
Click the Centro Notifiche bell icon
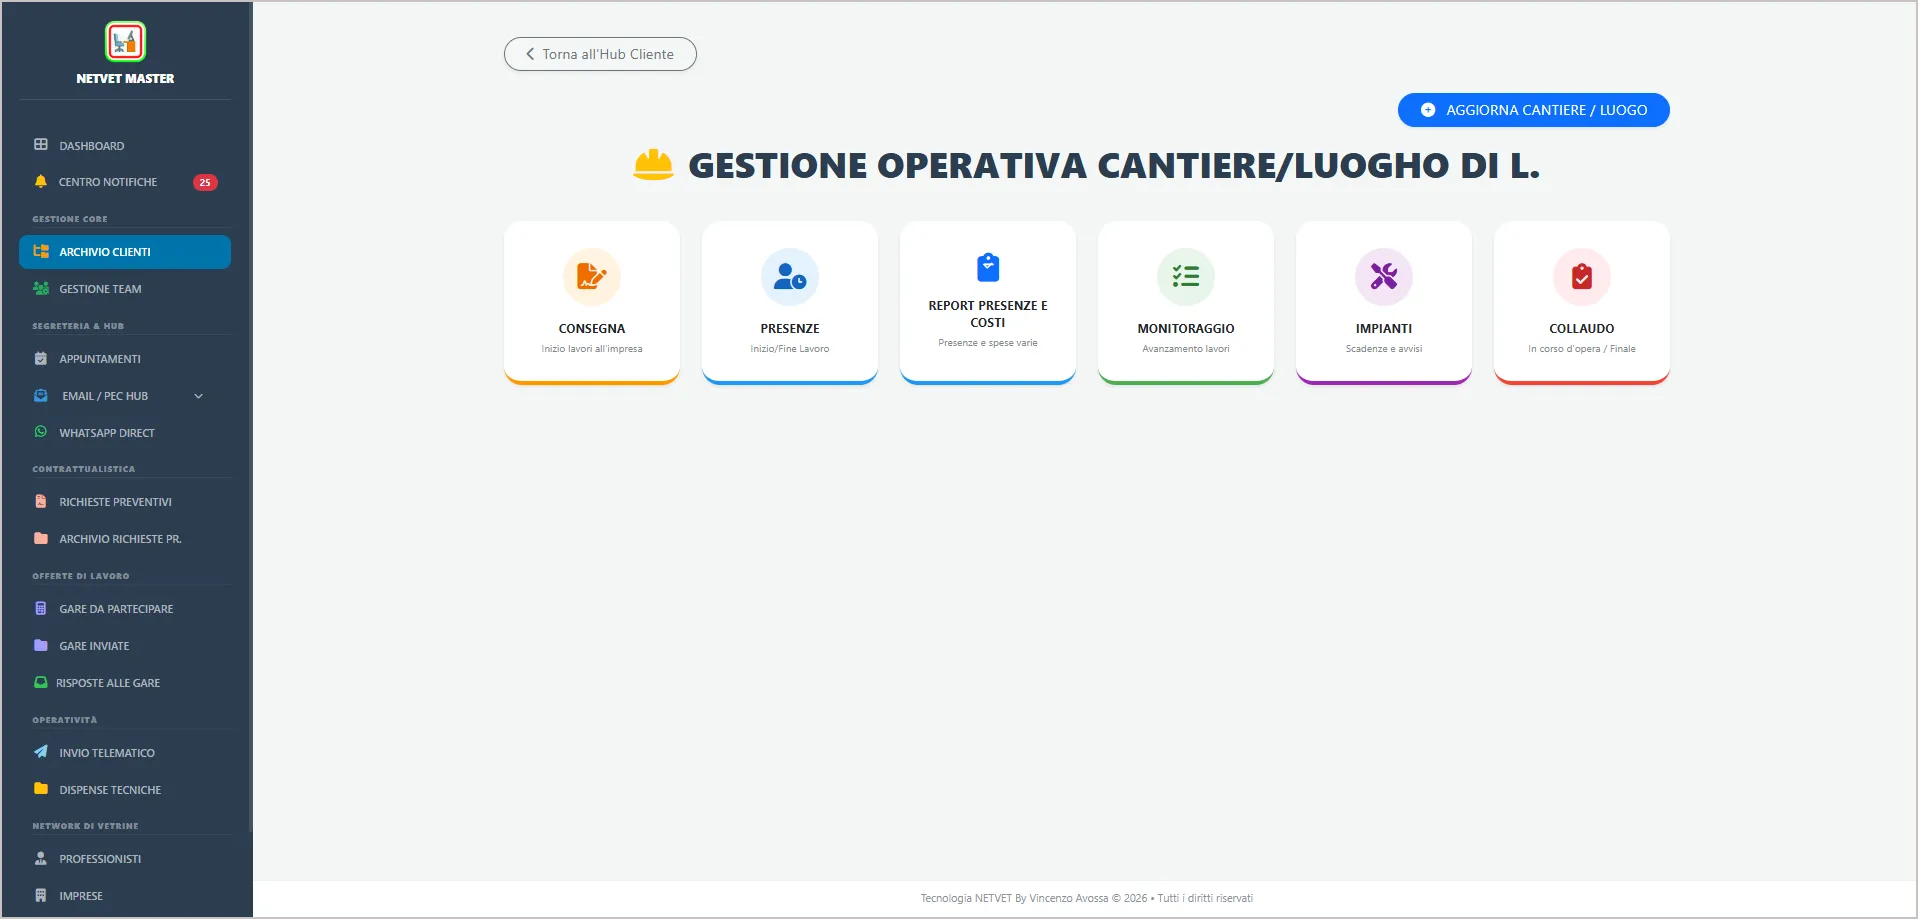click(41, 182)
